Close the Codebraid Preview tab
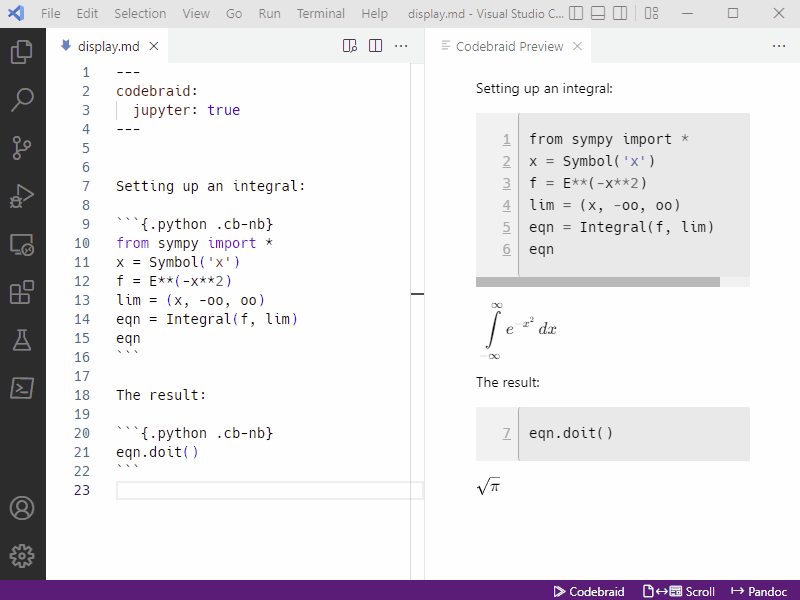The height and width of the screenshot is (600, 800). 578,46
